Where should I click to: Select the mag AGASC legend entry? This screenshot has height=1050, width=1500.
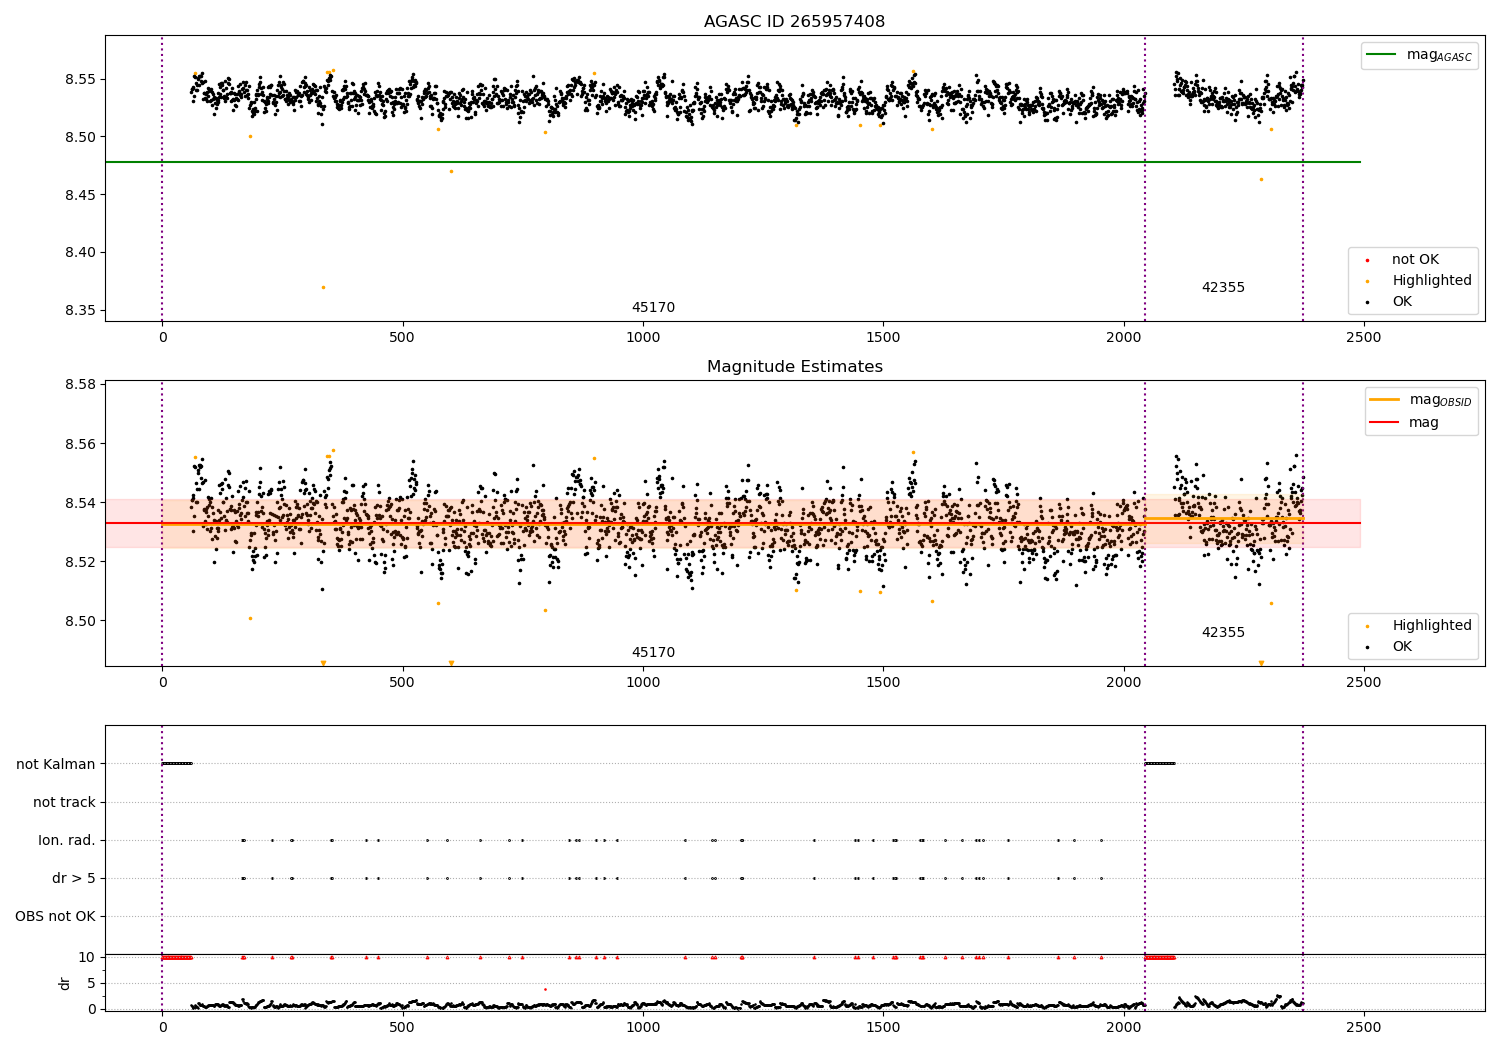point(1419,55)
